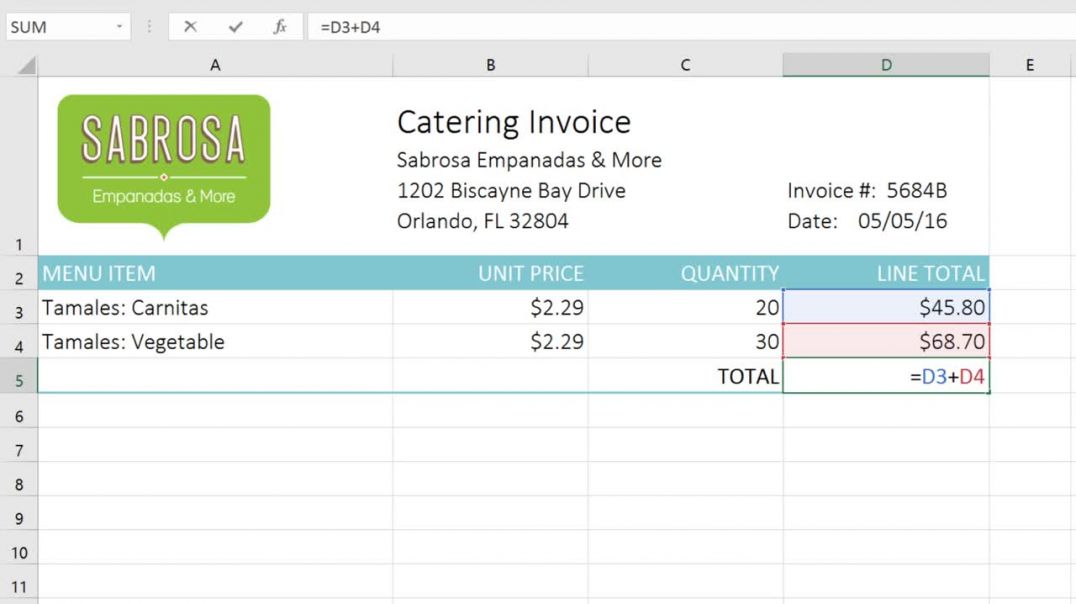Select quantity cell with 20

(685, 307)
